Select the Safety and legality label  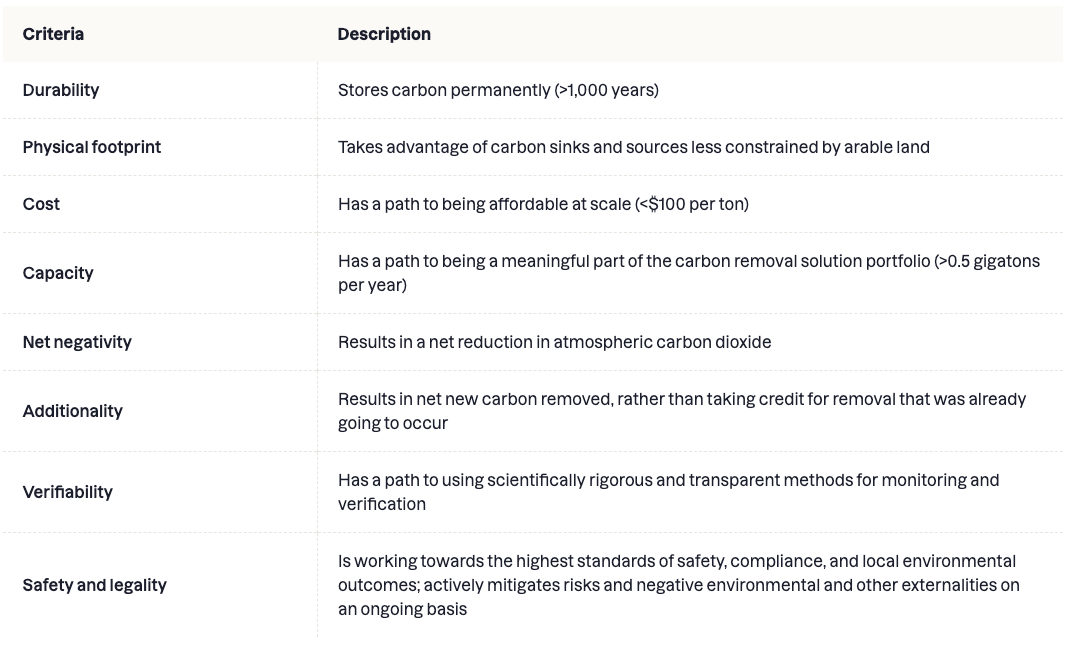point(94,585)
